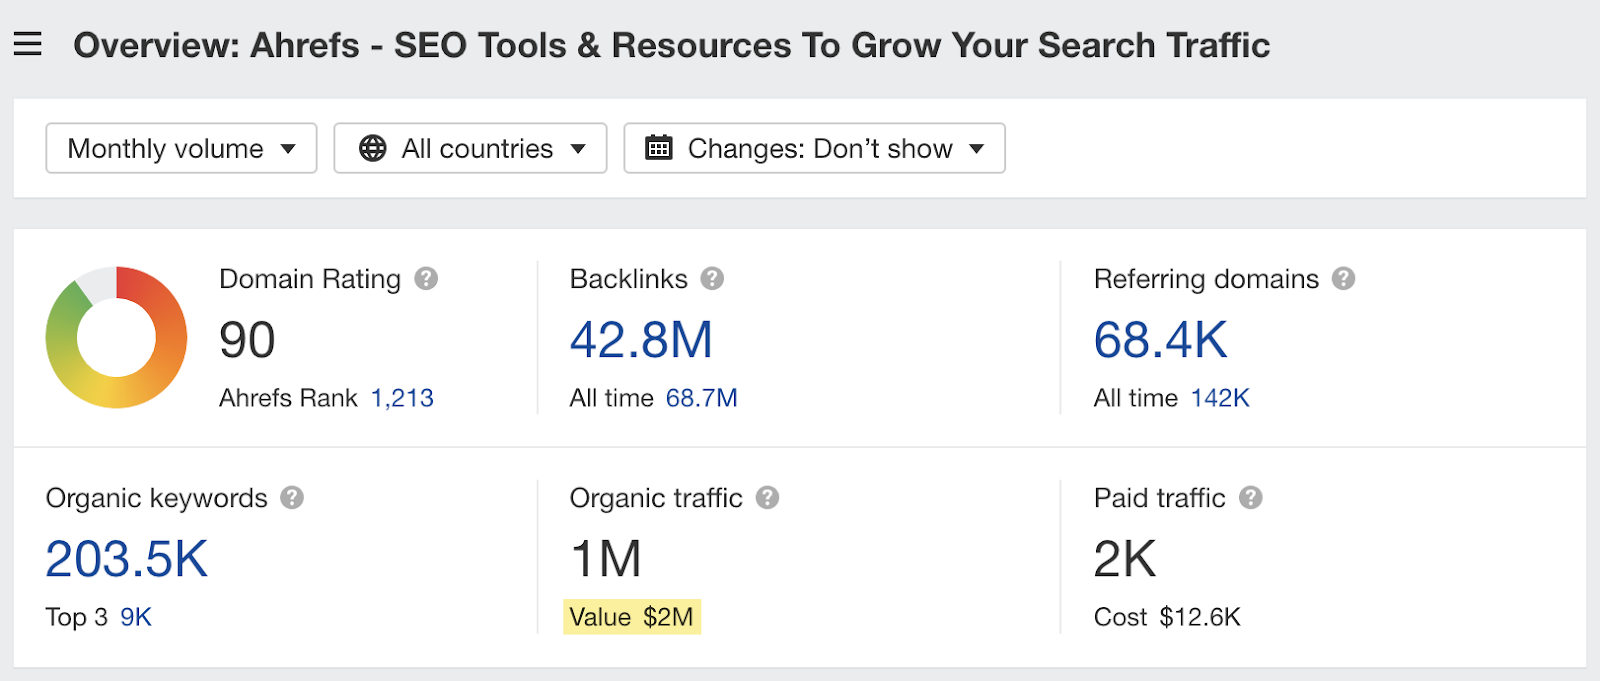Expand the Monthly volume dropdown
The image size is (1600, 681).
tap(181, 149)
